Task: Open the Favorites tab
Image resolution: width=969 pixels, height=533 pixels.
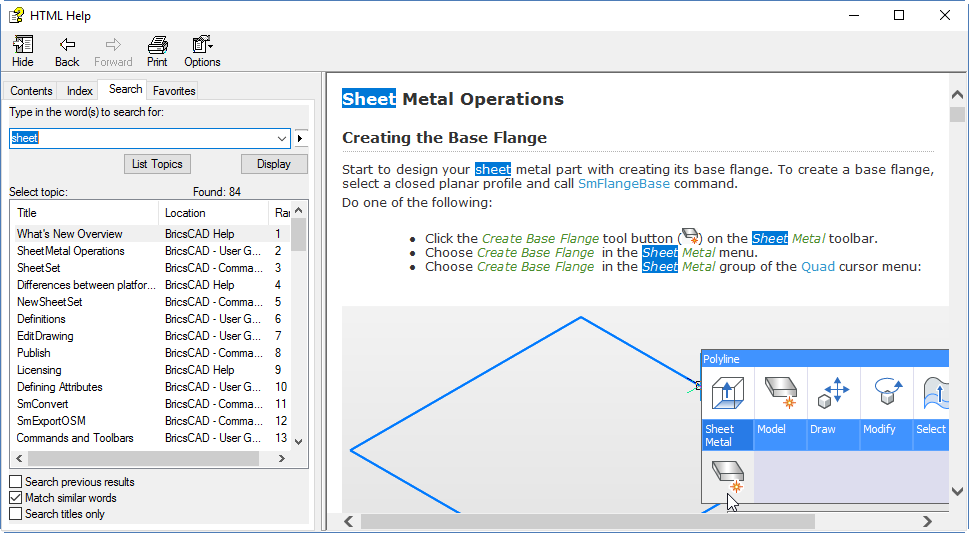Action: coord(174,91)
